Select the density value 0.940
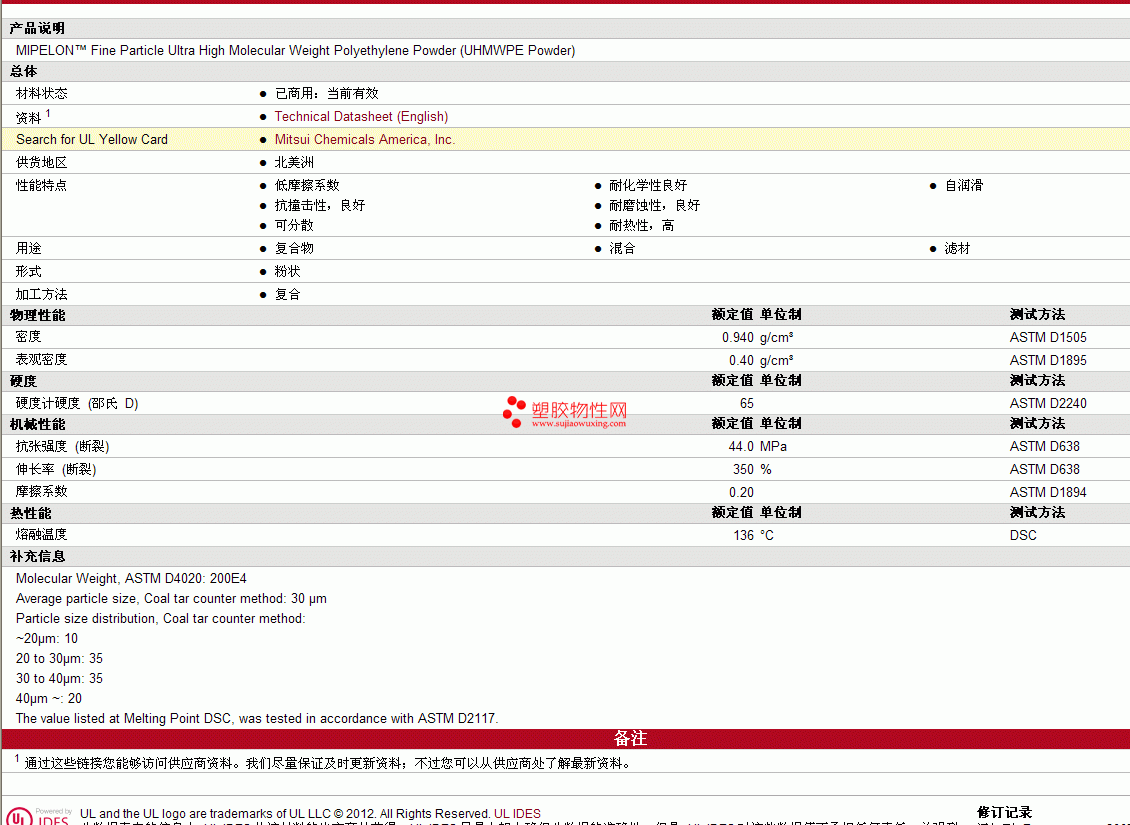Screen dimensions: 1130x825 pyautogui.click(x=737, y=337)
